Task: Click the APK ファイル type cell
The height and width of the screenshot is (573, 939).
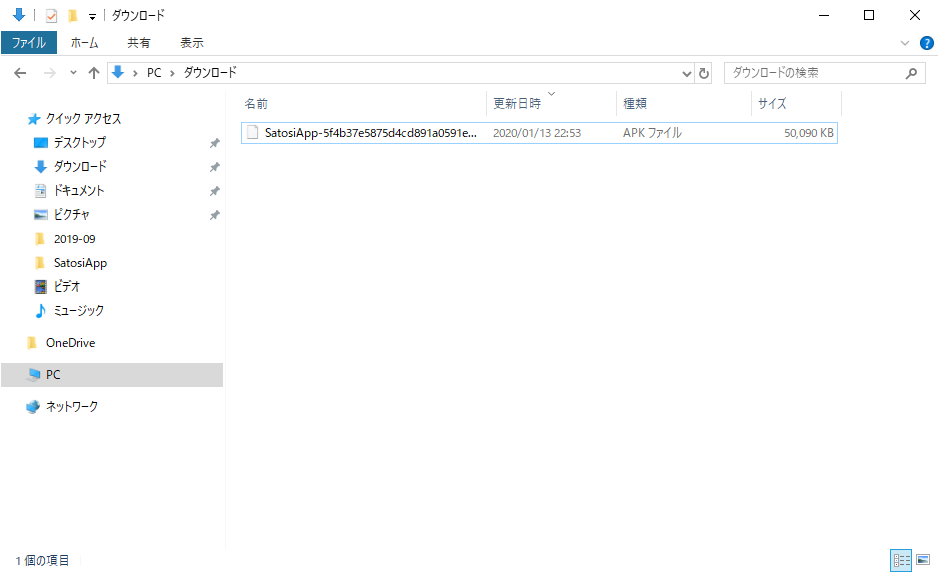Action: (x=652, y=133)
